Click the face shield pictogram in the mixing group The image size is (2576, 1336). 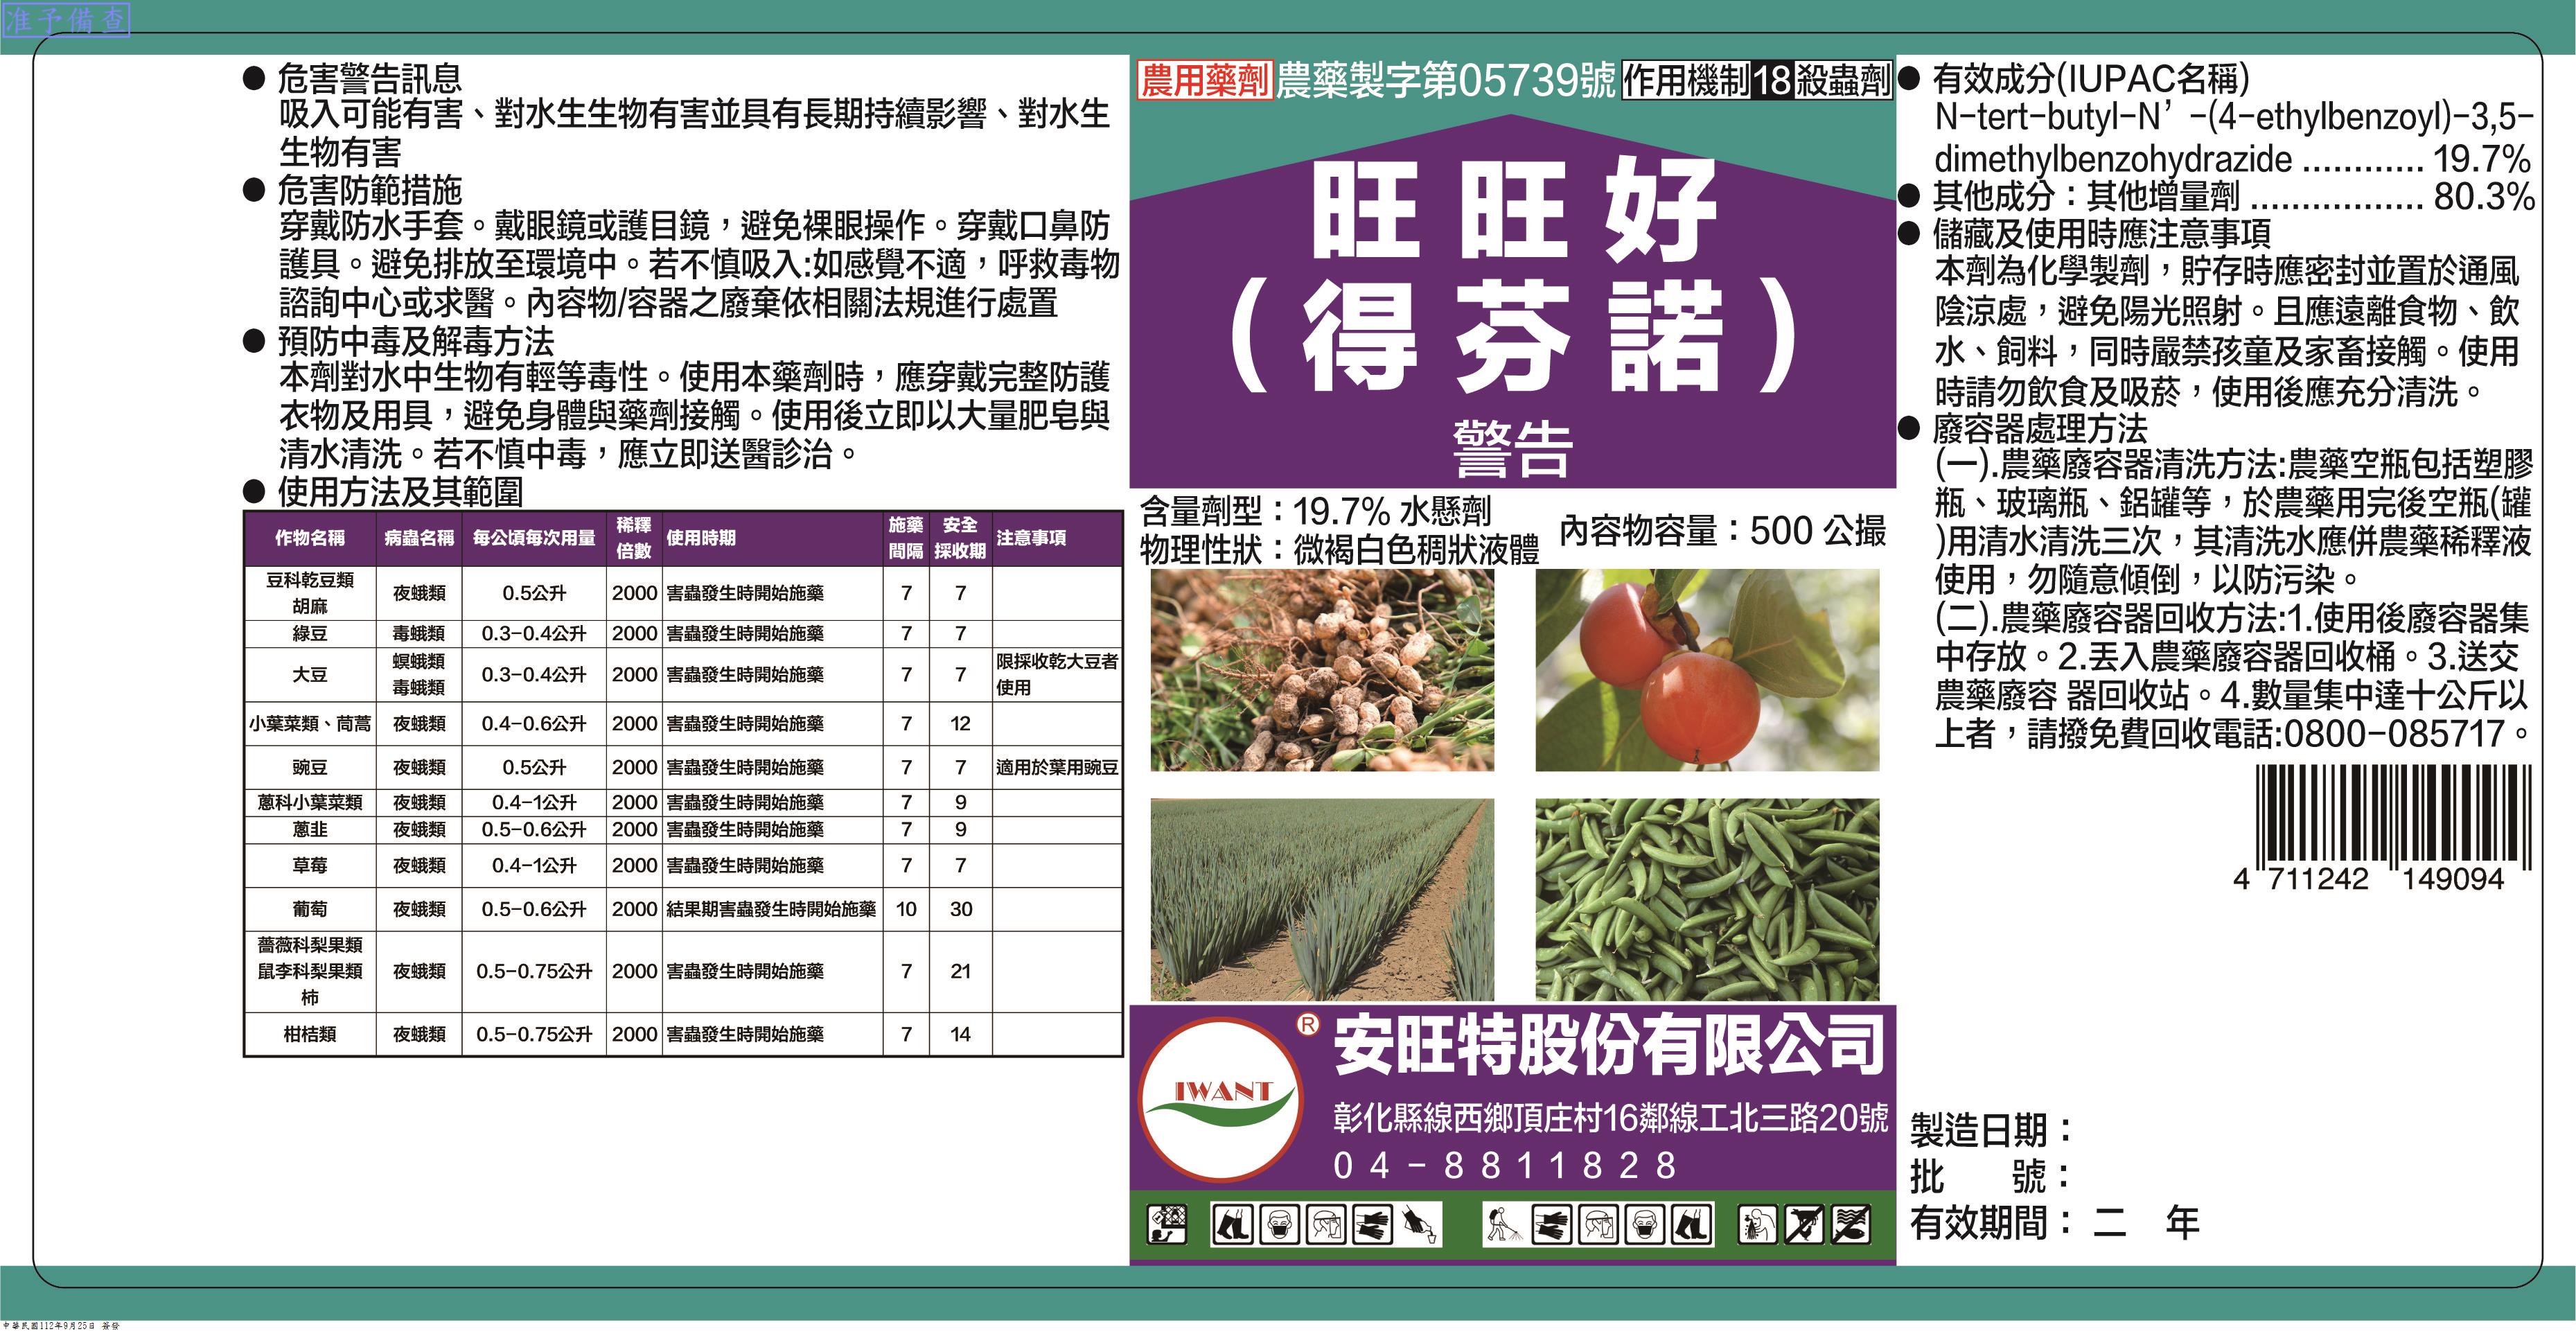pyautogui.click(x=1326, y=1225)
